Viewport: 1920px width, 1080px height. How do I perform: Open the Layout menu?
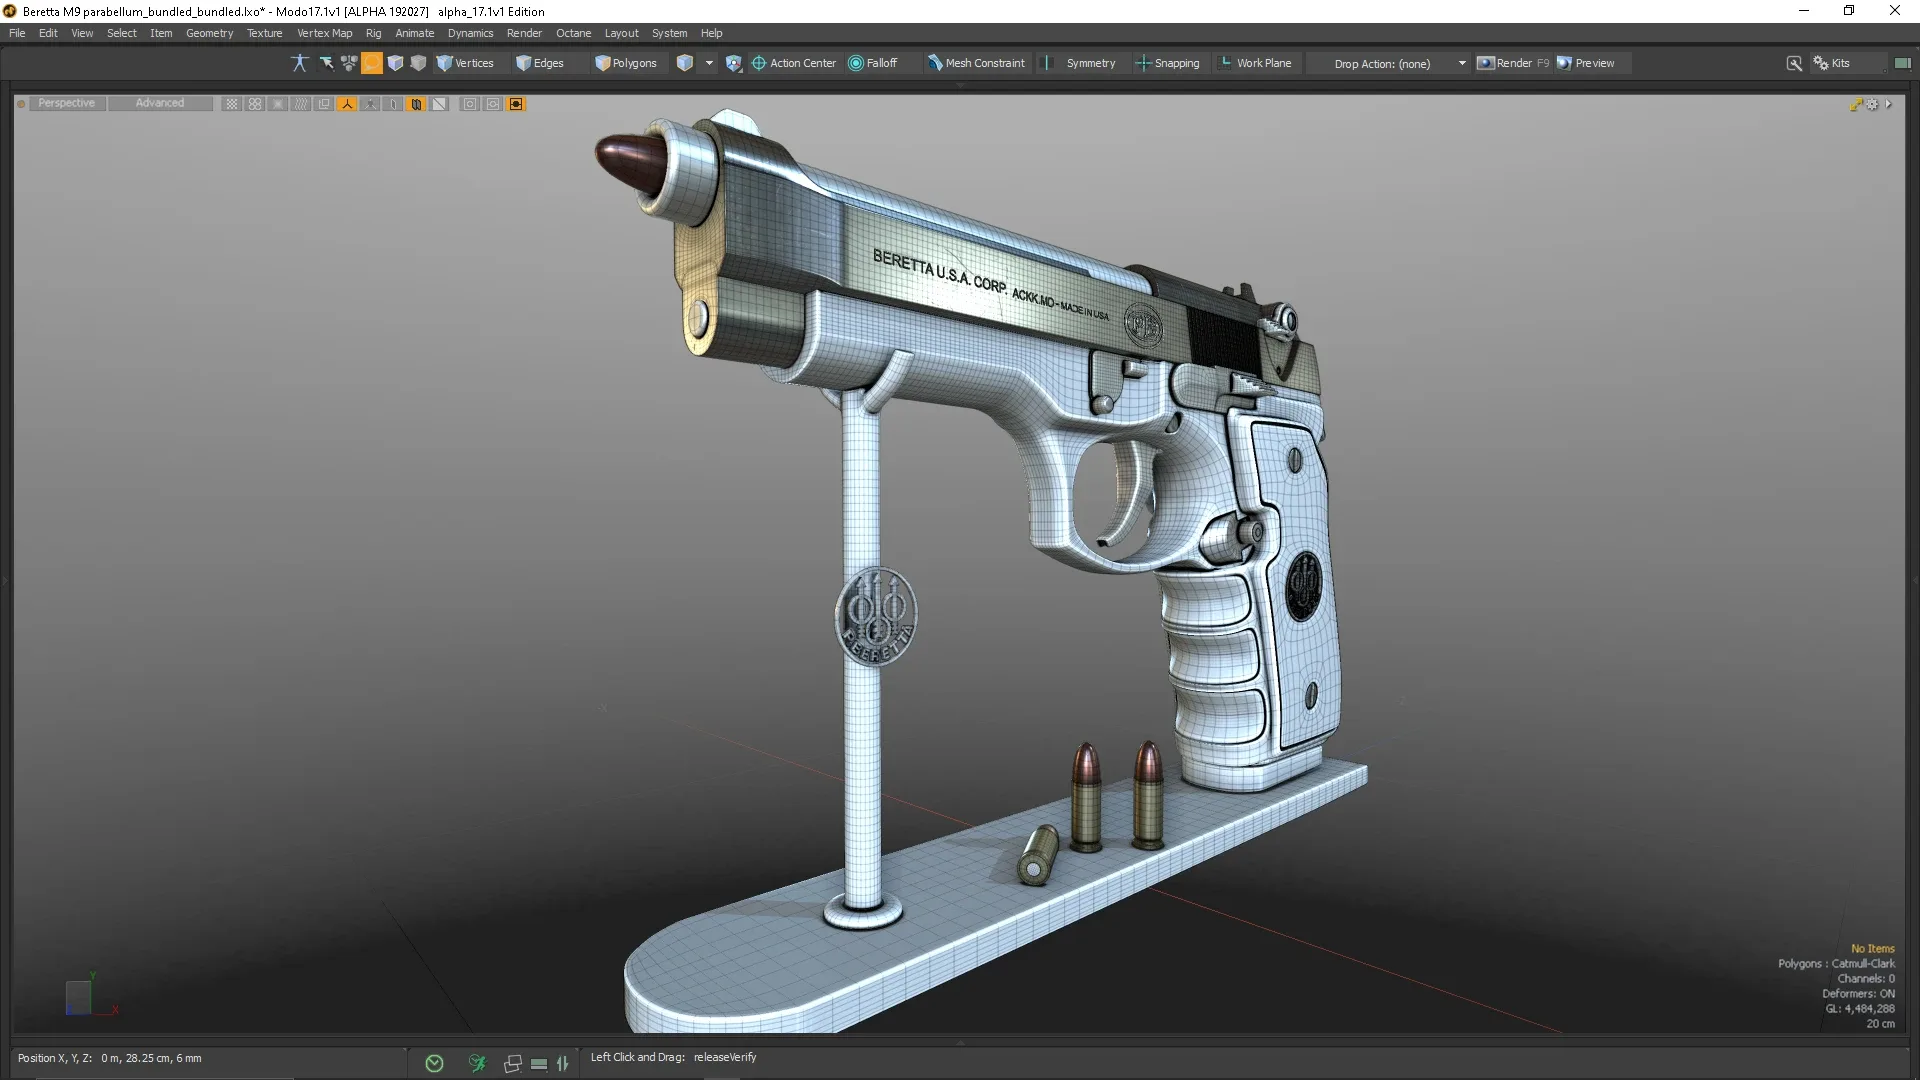[x=621, y=33]
